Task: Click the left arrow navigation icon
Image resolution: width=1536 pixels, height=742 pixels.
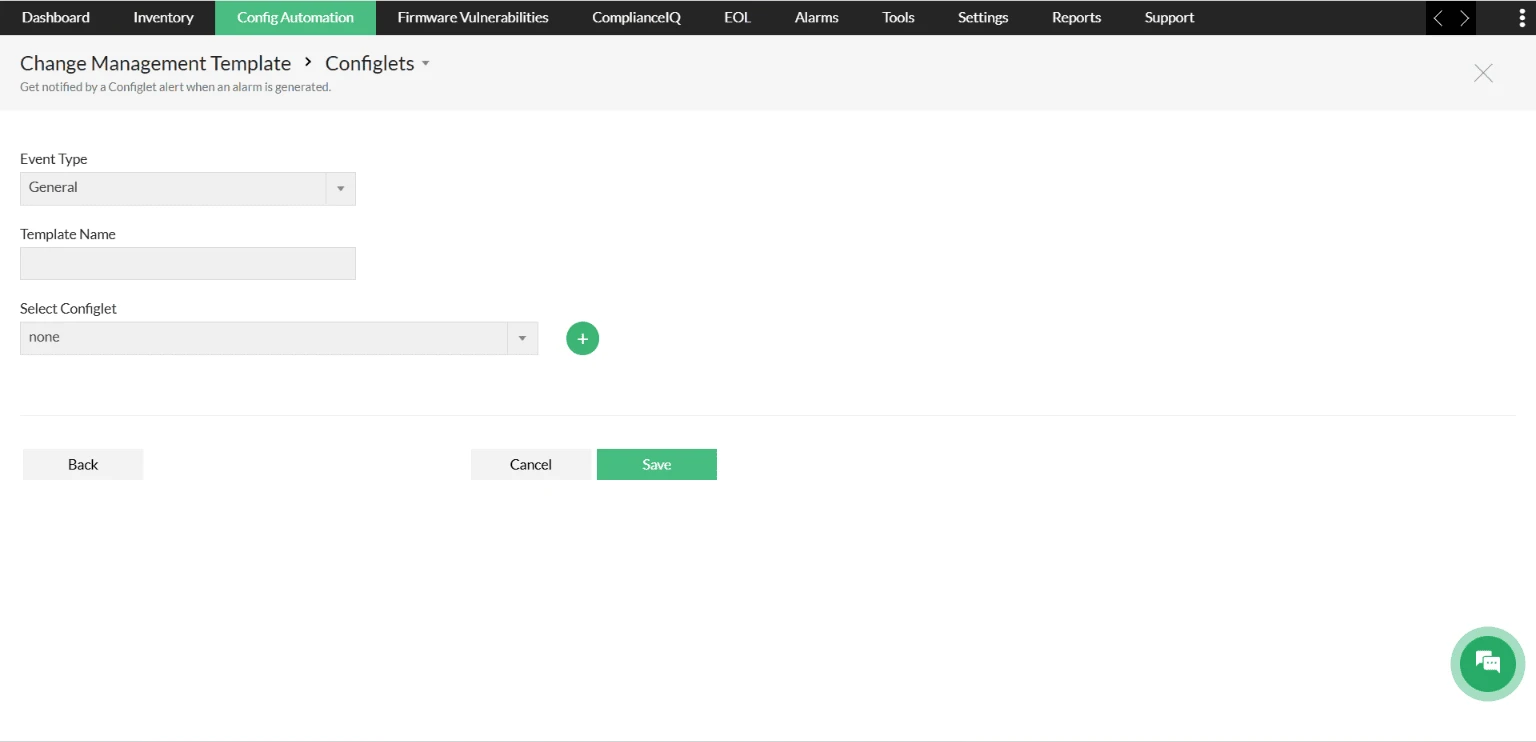Action: (x=1438, y=18)
